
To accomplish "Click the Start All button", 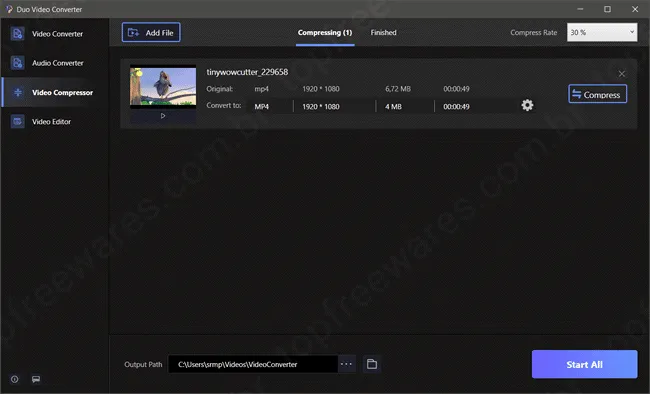I will point(585,364).
